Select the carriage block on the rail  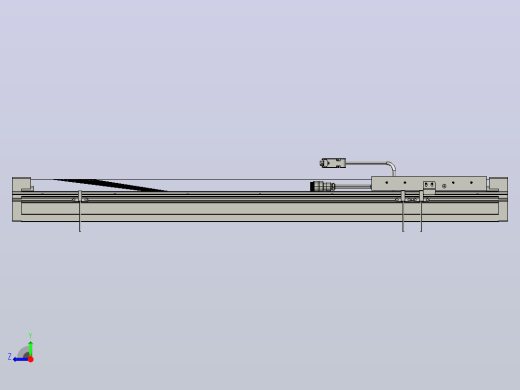429,183
